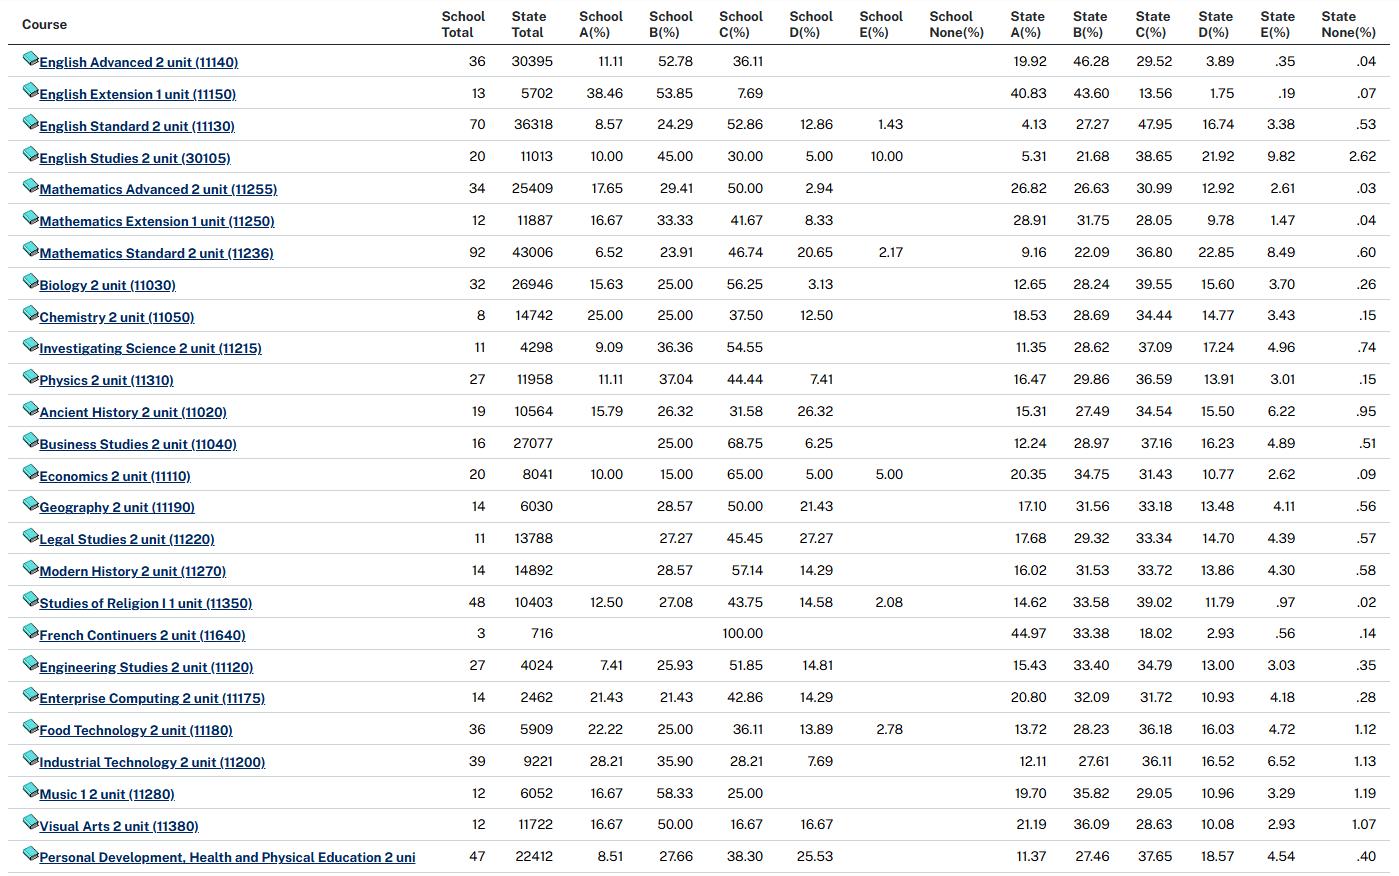Click the State None(%) column header

click(1348, 24)
